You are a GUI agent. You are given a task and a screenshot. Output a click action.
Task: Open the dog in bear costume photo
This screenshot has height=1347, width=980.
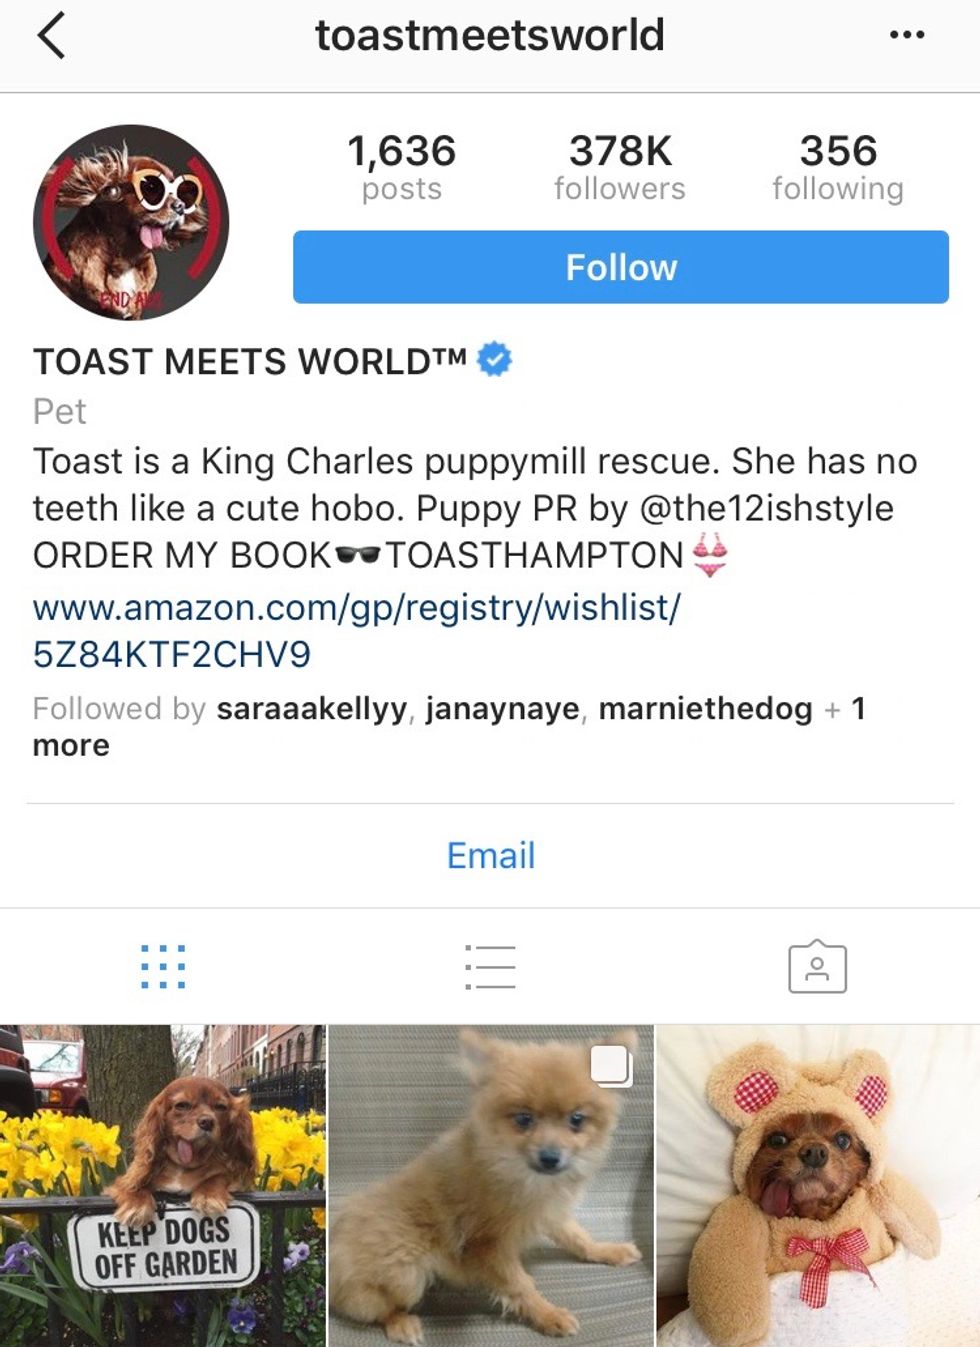pyautogui.click(x=818, y=1186)
